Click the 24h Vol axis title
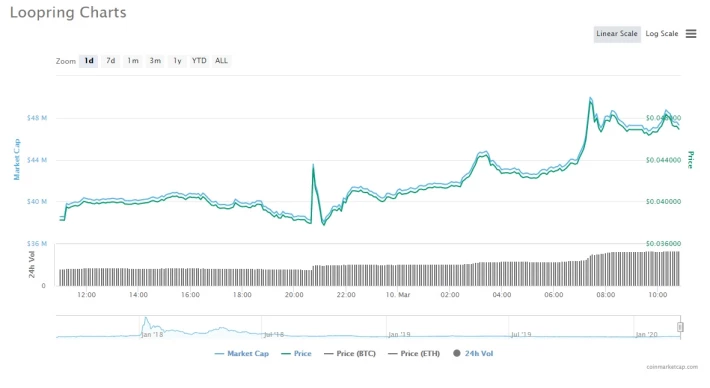Viewport: 710px width, 388px height. pos(31,265)
